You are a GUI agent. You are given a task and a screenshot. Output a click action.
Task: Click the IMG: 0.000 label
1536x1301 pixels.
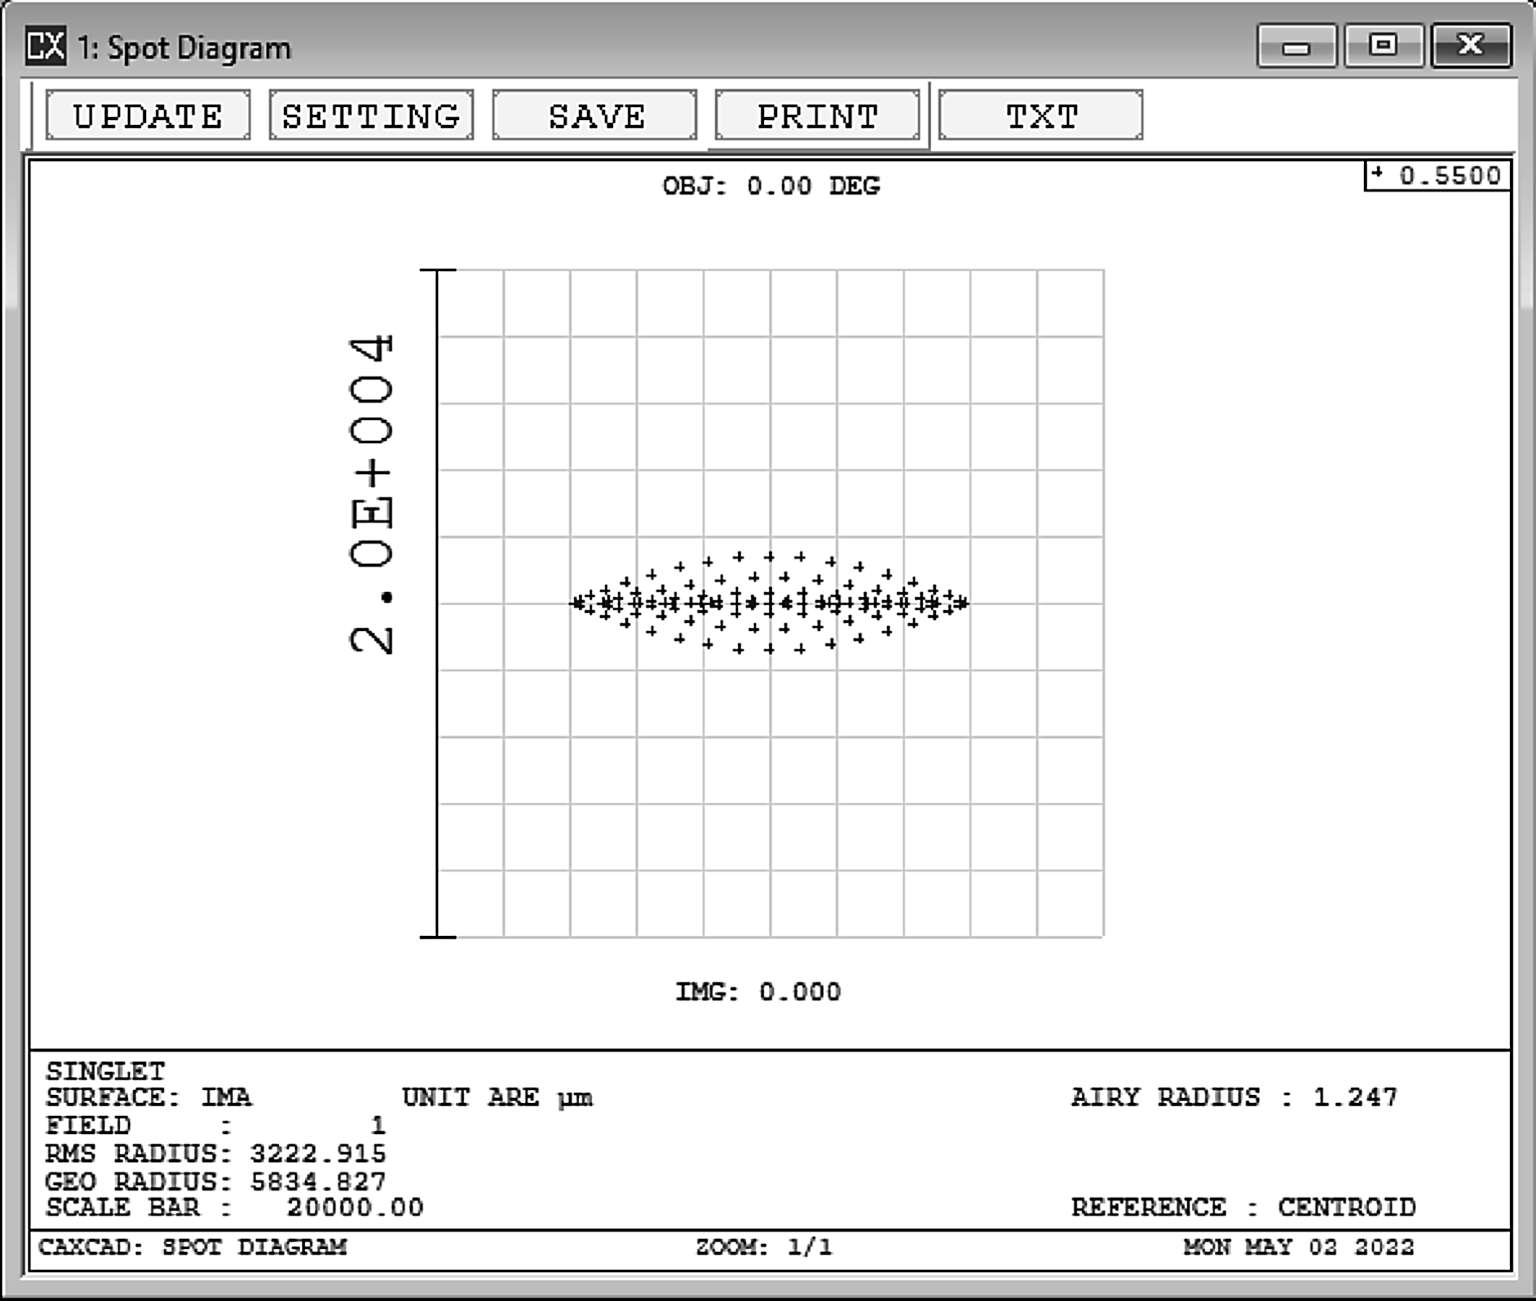(758, 992)
